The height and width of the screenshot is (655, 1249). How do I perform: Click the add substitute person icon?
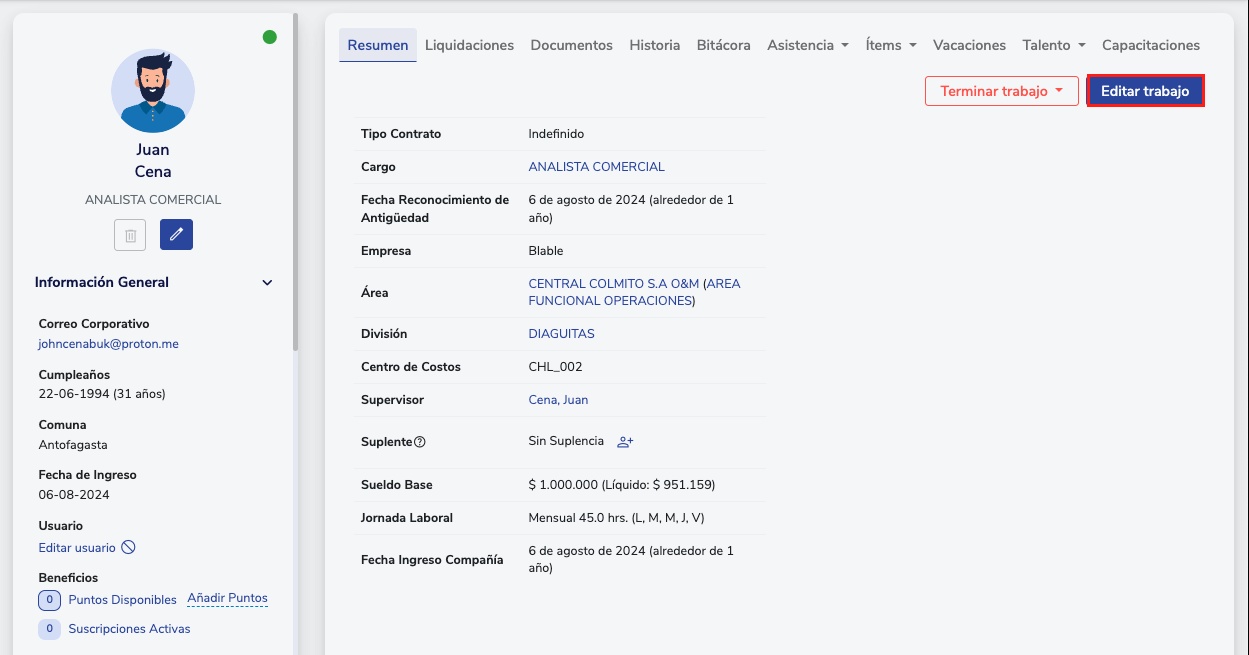[625, 442]
